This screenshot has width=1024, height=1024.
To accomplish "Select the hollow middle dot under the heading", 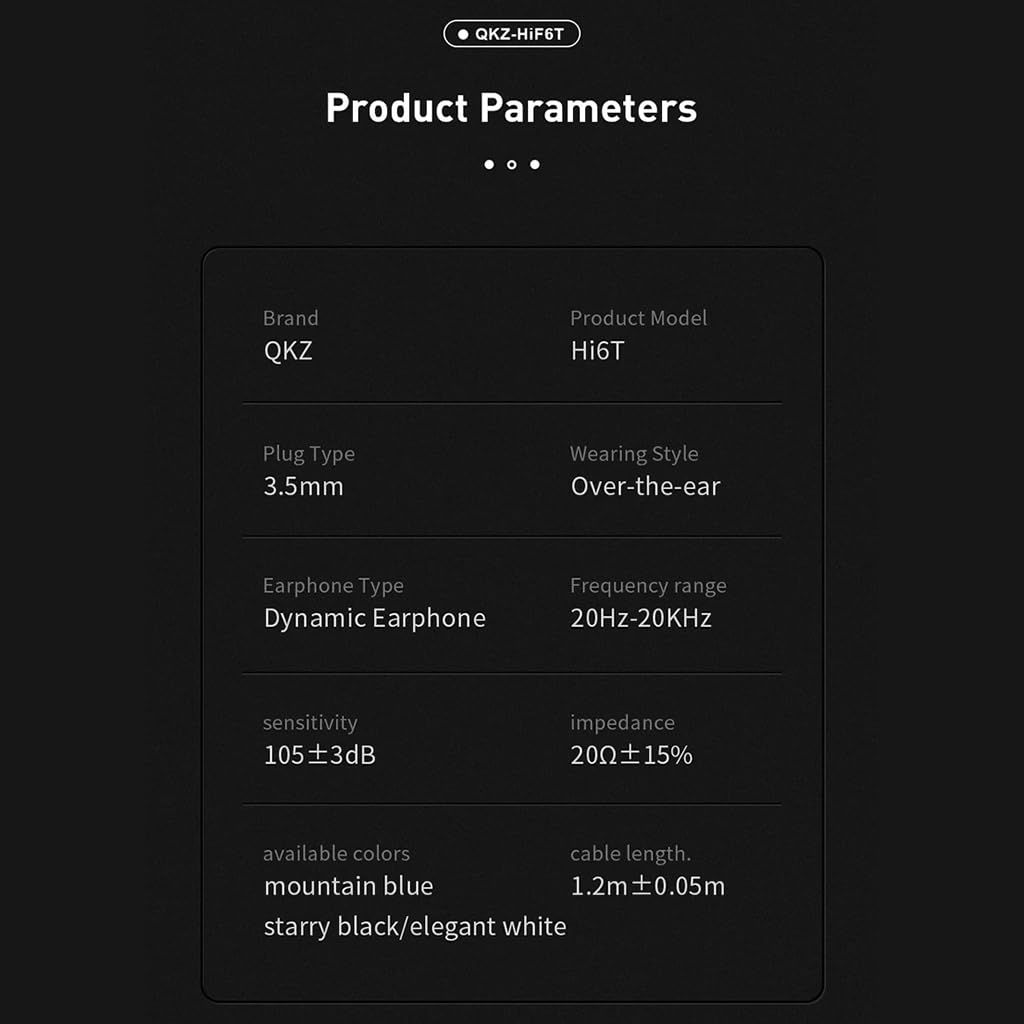I will click(512, 164).
